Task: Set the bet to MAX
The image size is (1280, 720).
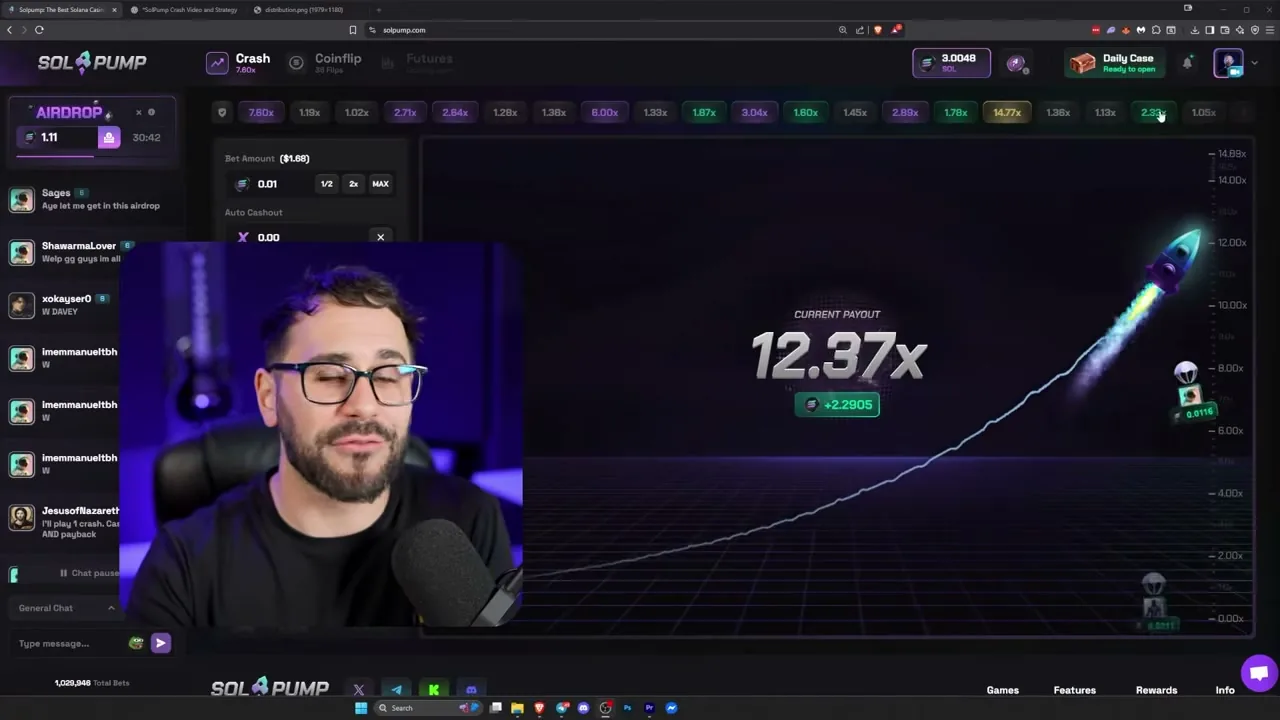Action: [x=380, y=184]
